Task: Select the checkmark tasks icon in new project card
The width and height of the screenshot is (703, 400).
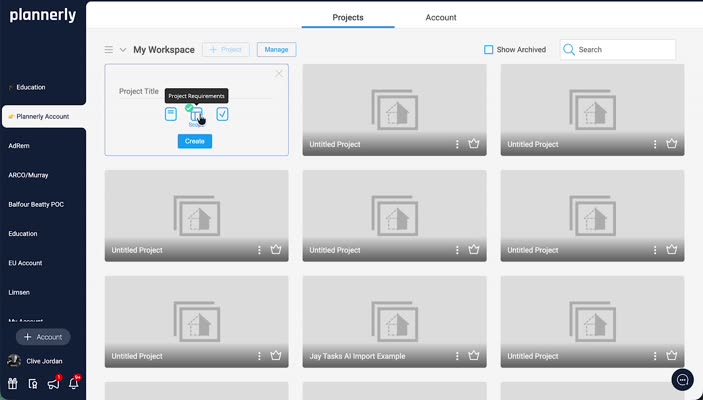Action: pos(222,114)
